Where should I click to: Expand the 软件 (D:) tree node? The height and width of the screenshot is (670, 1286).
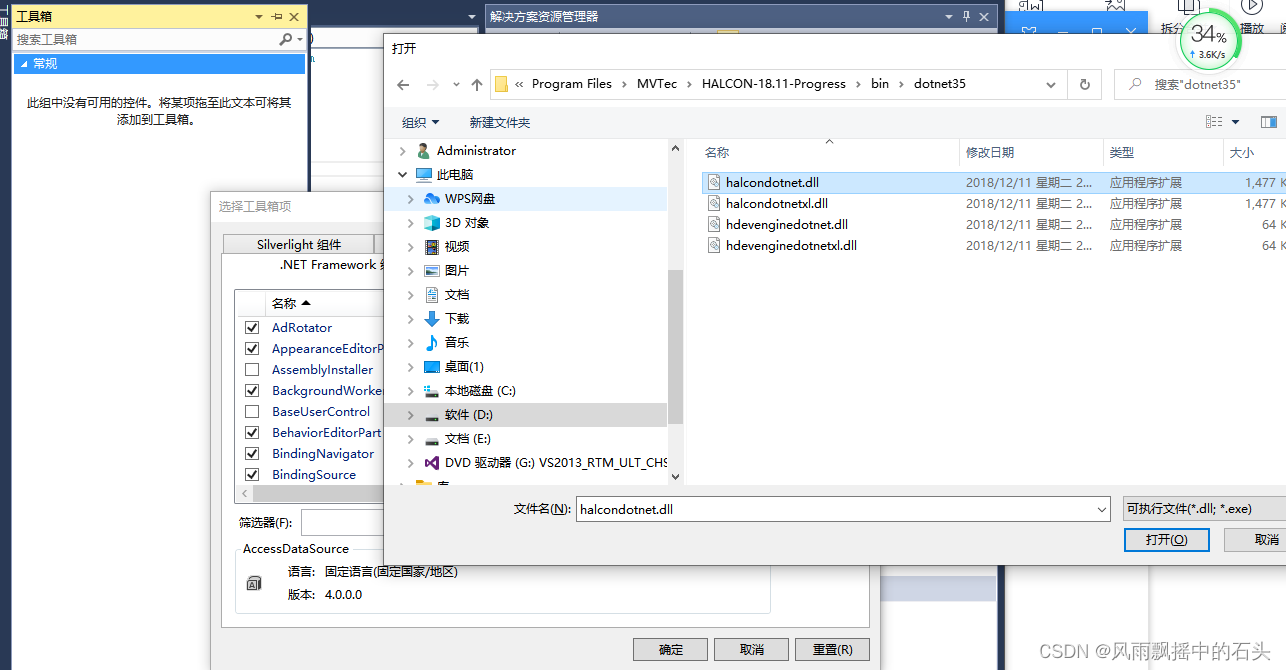pyautogui.click(x=410, y=415)
